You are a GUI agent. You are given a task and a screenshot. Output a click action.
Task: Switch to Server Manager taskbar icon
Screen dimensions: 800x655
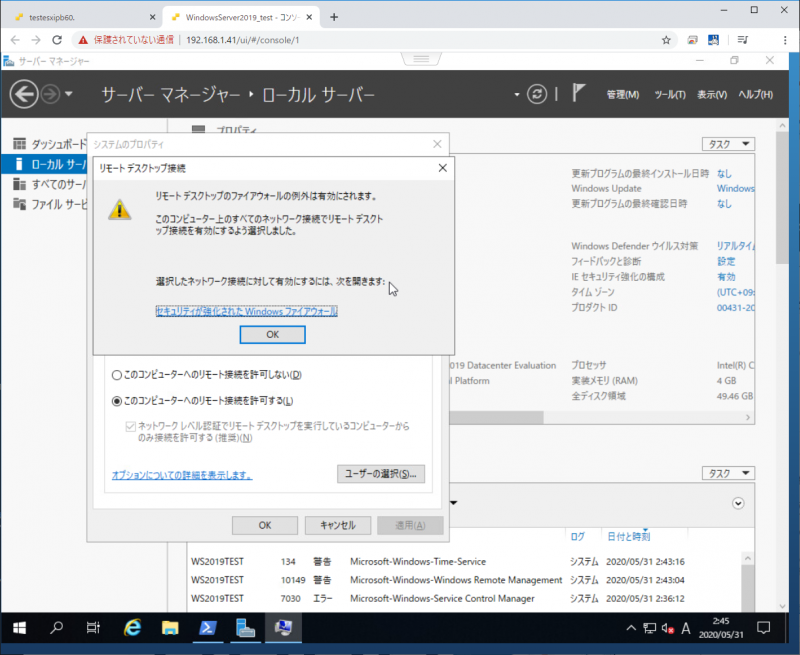tap(245, 628)
